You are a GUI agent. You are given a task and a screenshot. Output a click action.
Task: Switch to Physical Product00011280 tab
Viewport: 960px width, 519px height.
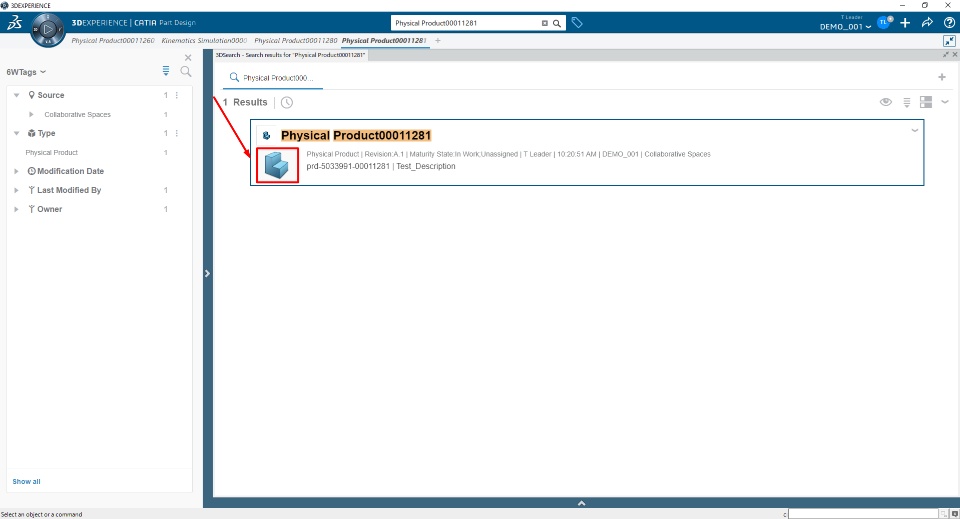296,40
